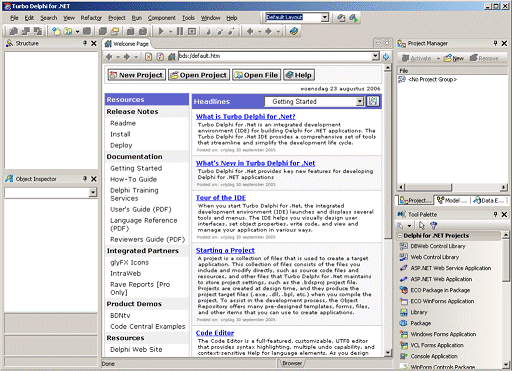Click the Help button on Welcome Page
The image size is (512, 371).
[x=299, y=75]
